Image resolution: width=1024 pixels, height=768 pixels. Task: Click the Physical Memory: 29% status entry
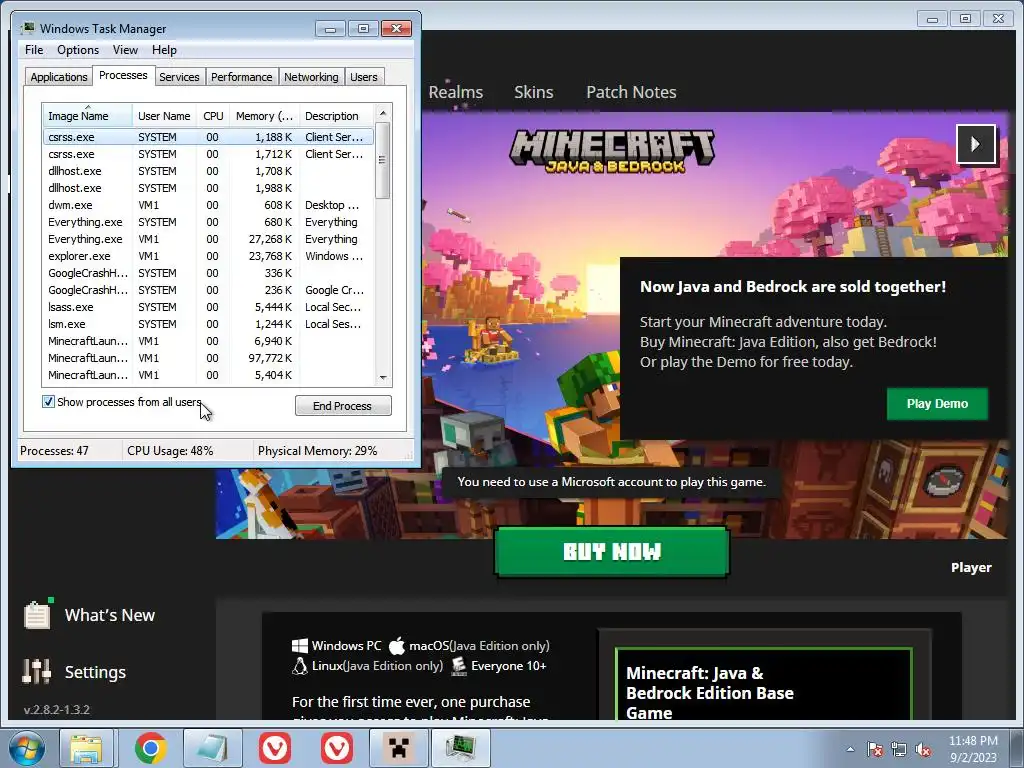coord(317,451)
